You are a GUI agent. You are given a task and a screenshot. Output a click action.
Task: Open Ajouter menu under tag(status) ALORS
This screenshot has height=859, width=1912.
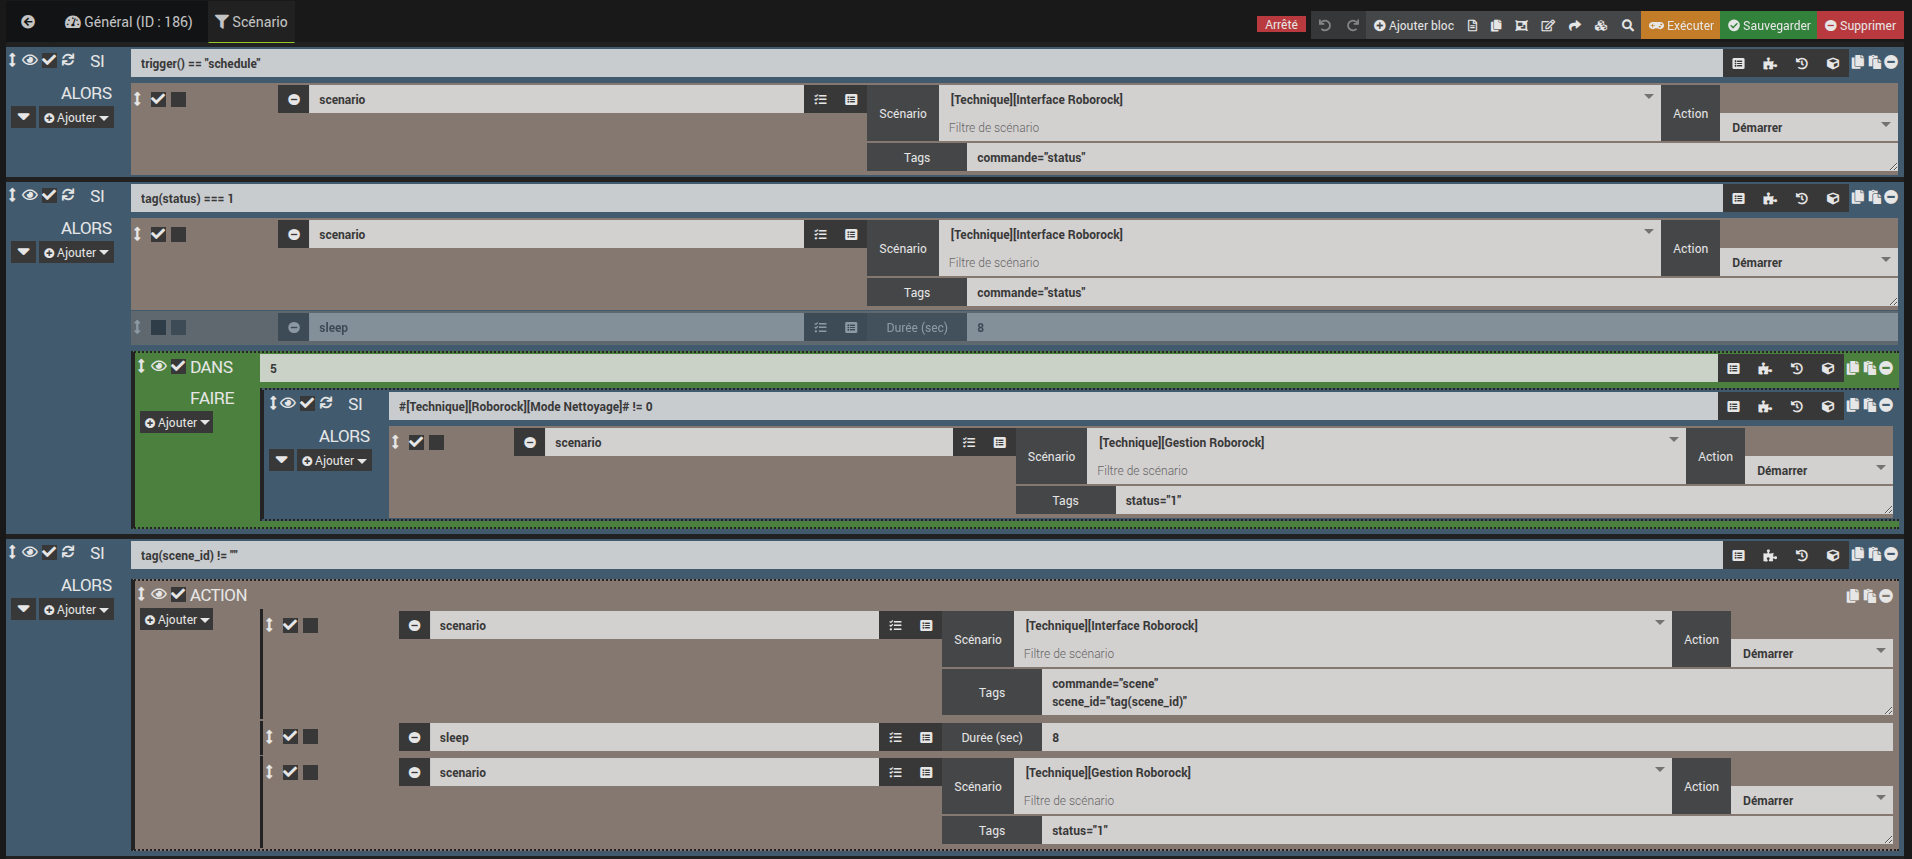[x=76, y=253]
